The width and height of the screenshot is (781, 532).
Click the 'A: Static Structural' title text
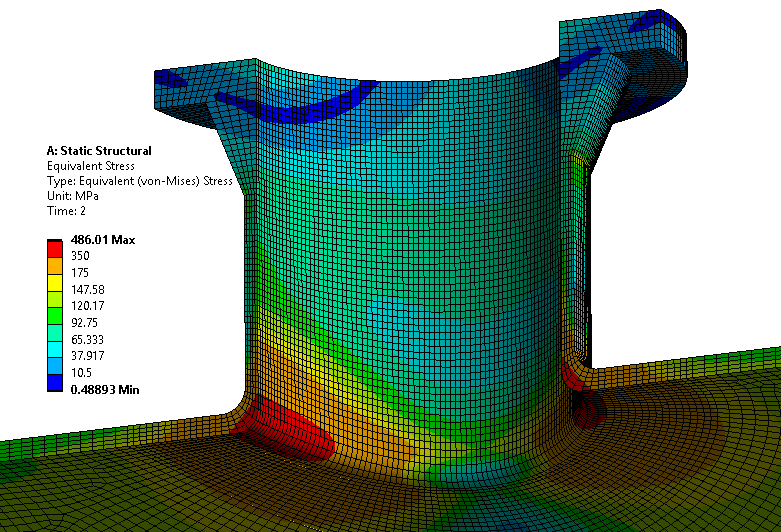click(99, 151)
